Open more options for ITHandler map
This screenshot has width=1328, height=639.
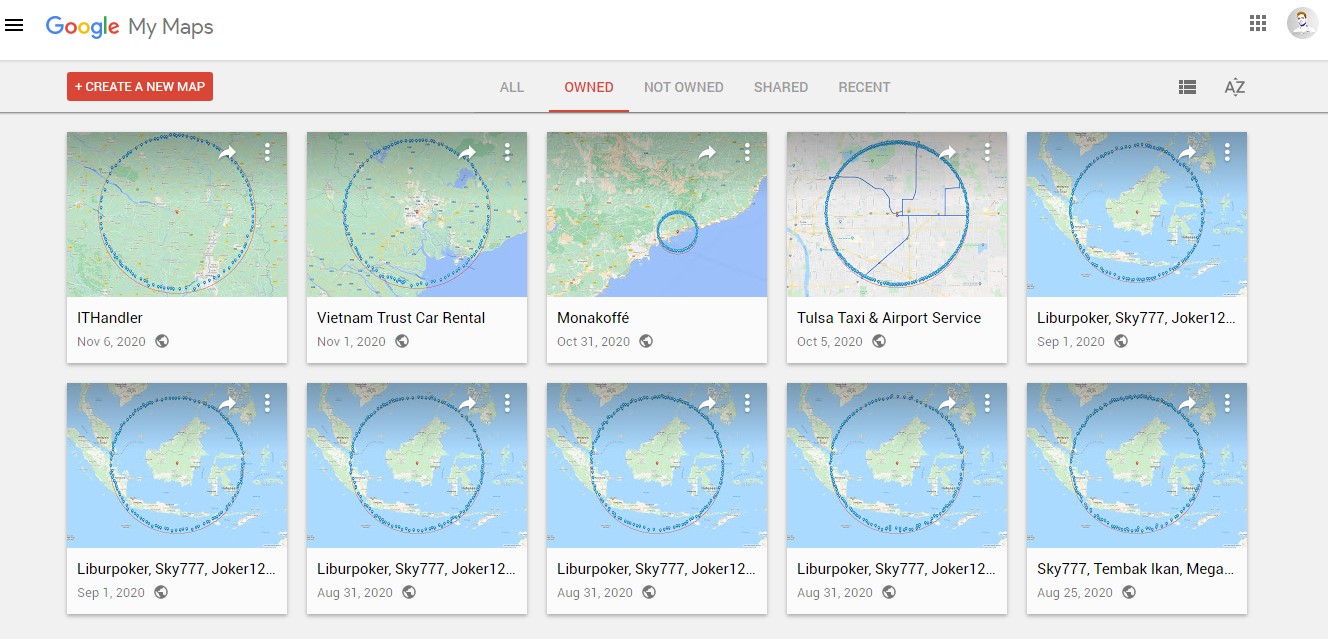point(267,152)
